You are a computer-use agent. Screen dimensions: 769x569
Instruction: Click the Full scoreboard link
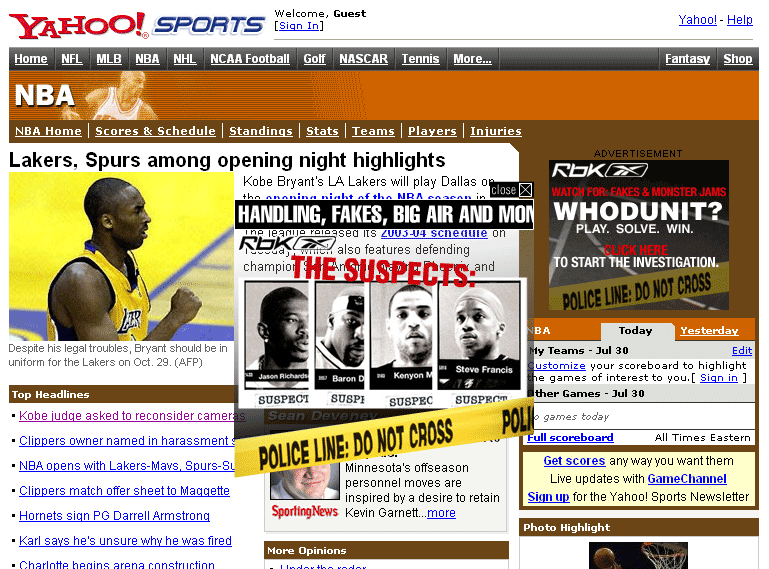570,438
